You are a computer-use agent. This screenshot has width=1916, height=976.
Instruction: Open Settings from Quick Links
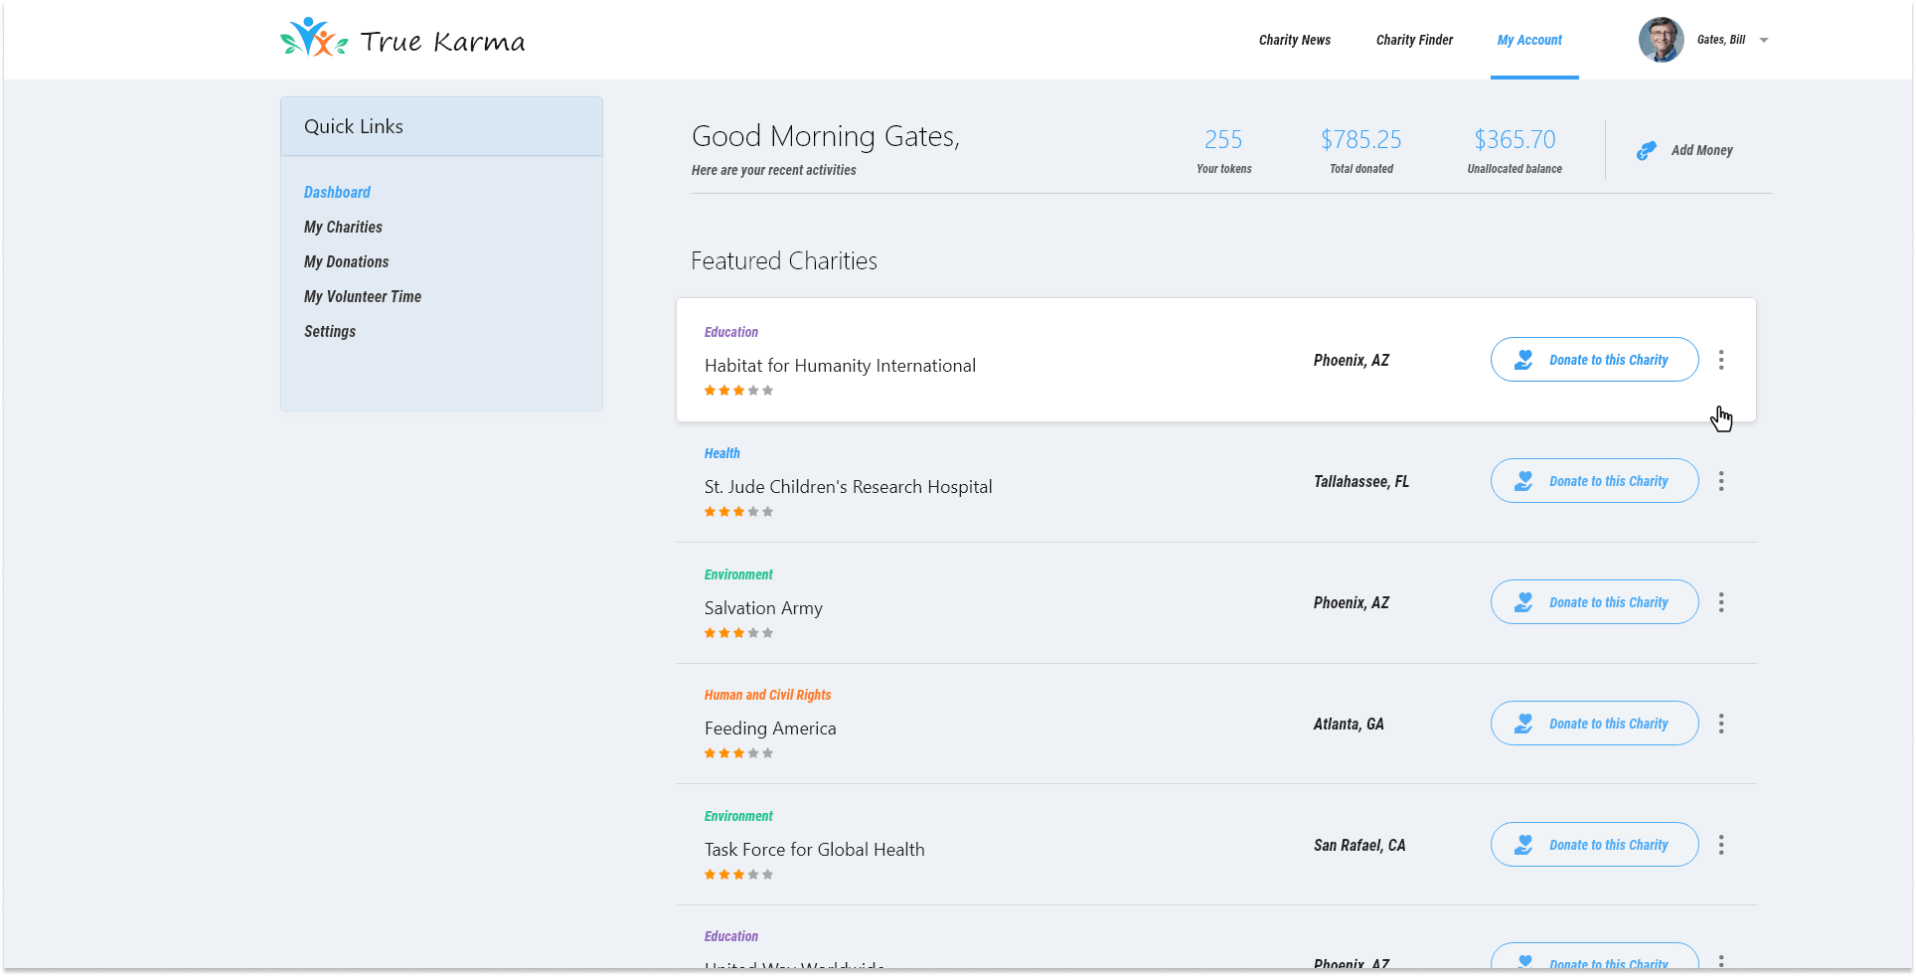click(330, 332)
